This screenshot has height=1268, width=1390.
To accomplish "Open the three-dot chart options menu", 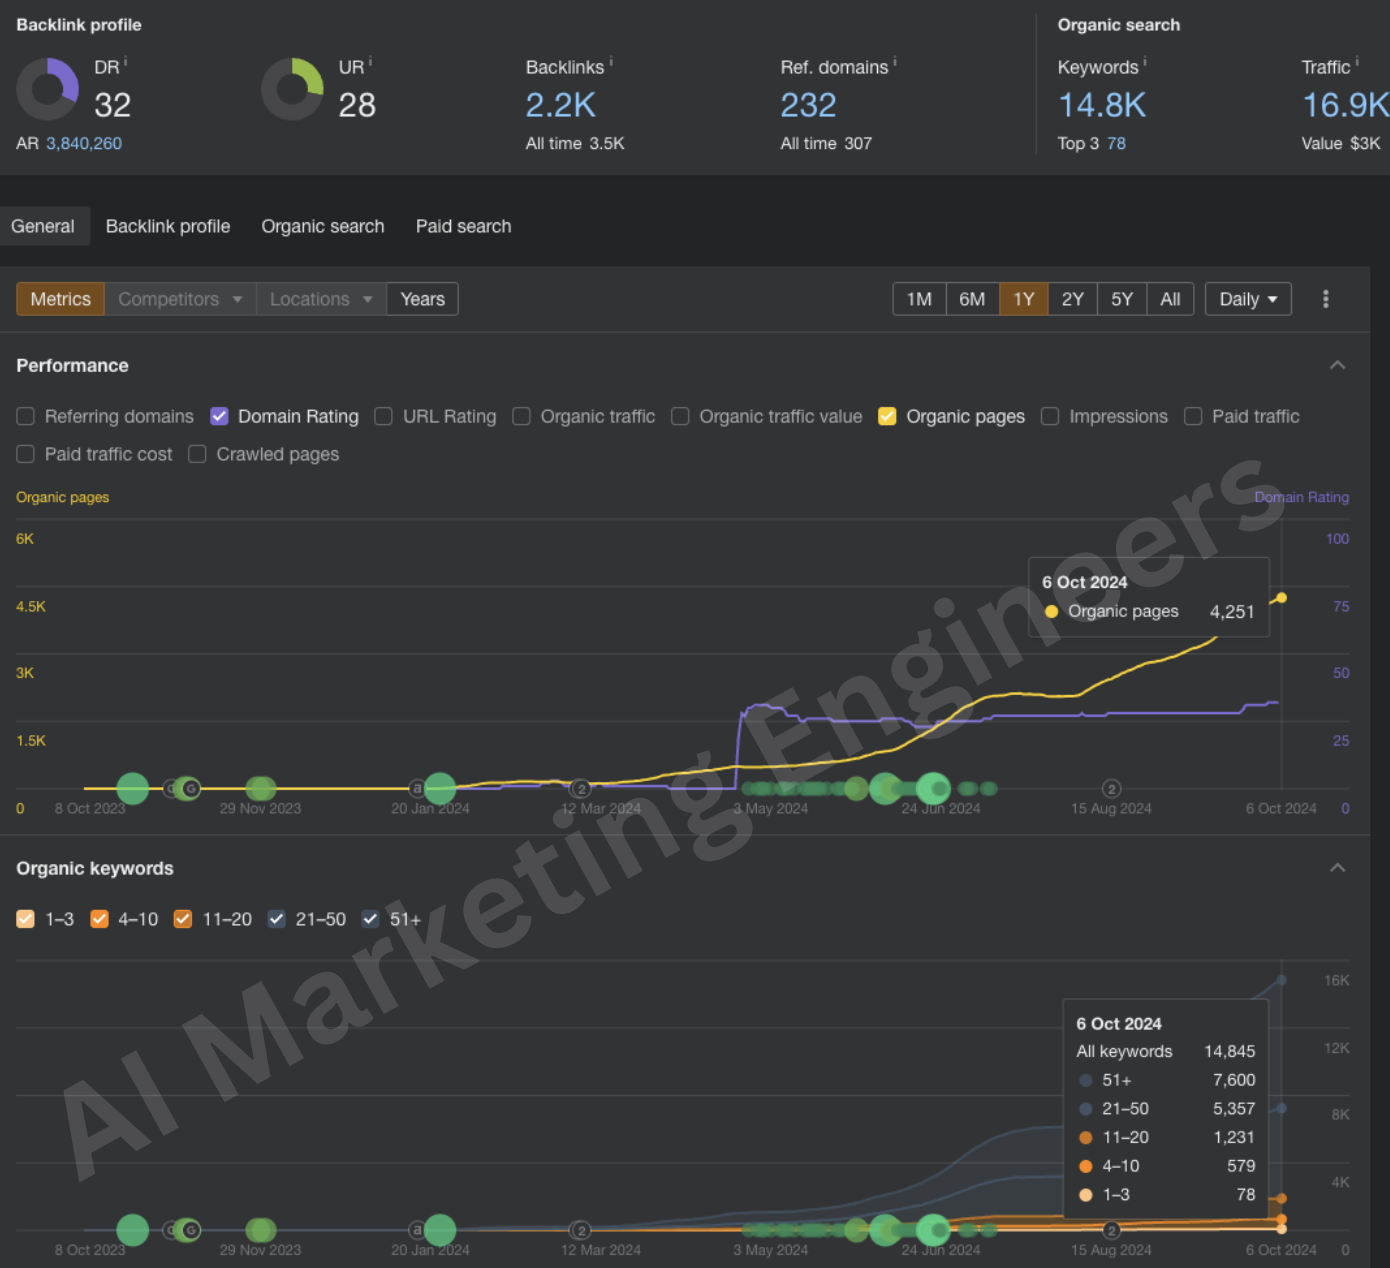I will point(1326,299).
